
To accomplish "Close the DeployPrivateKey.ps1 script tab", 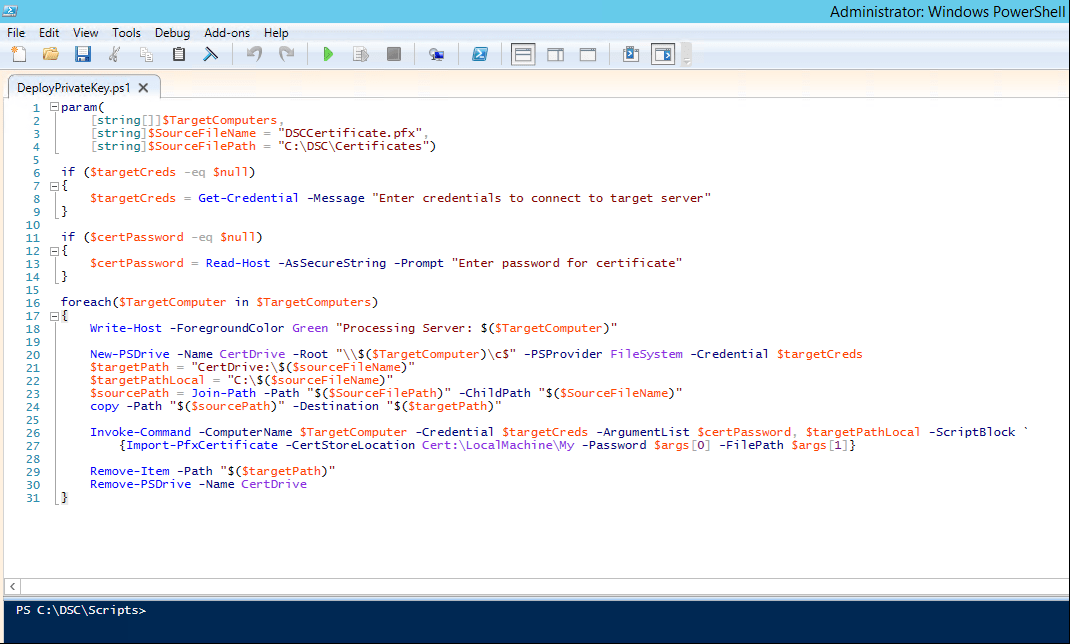I will (143, 88).
